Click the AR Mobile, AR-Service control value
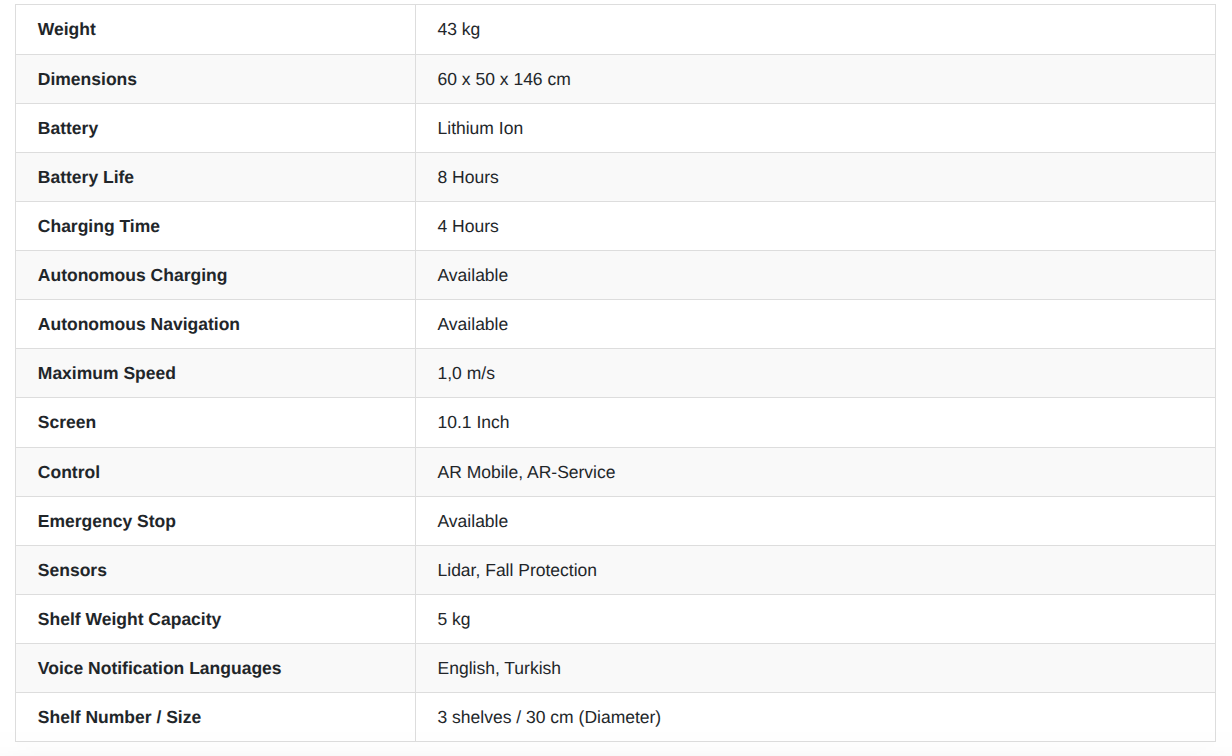This screenshot has height=756, width=1232. pyautogui.click(x=526, y=472)
